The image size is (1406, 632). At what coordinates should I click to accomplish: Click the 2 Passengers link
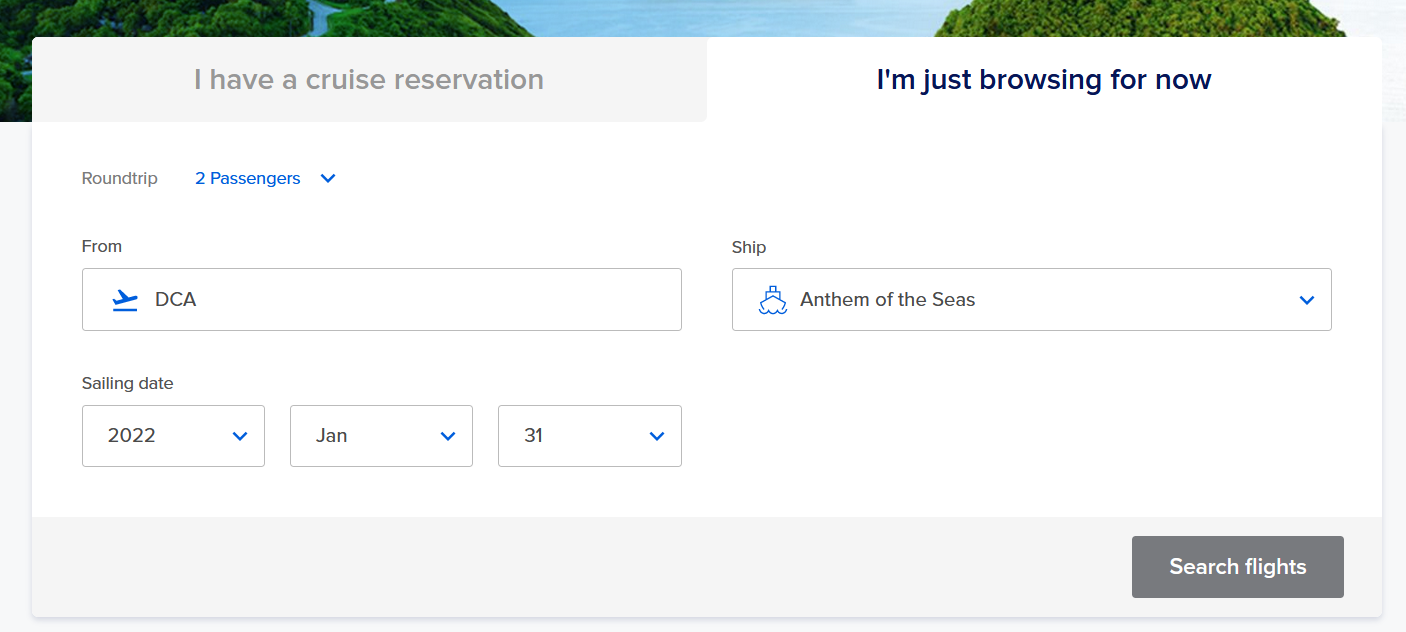click(248, 179)
